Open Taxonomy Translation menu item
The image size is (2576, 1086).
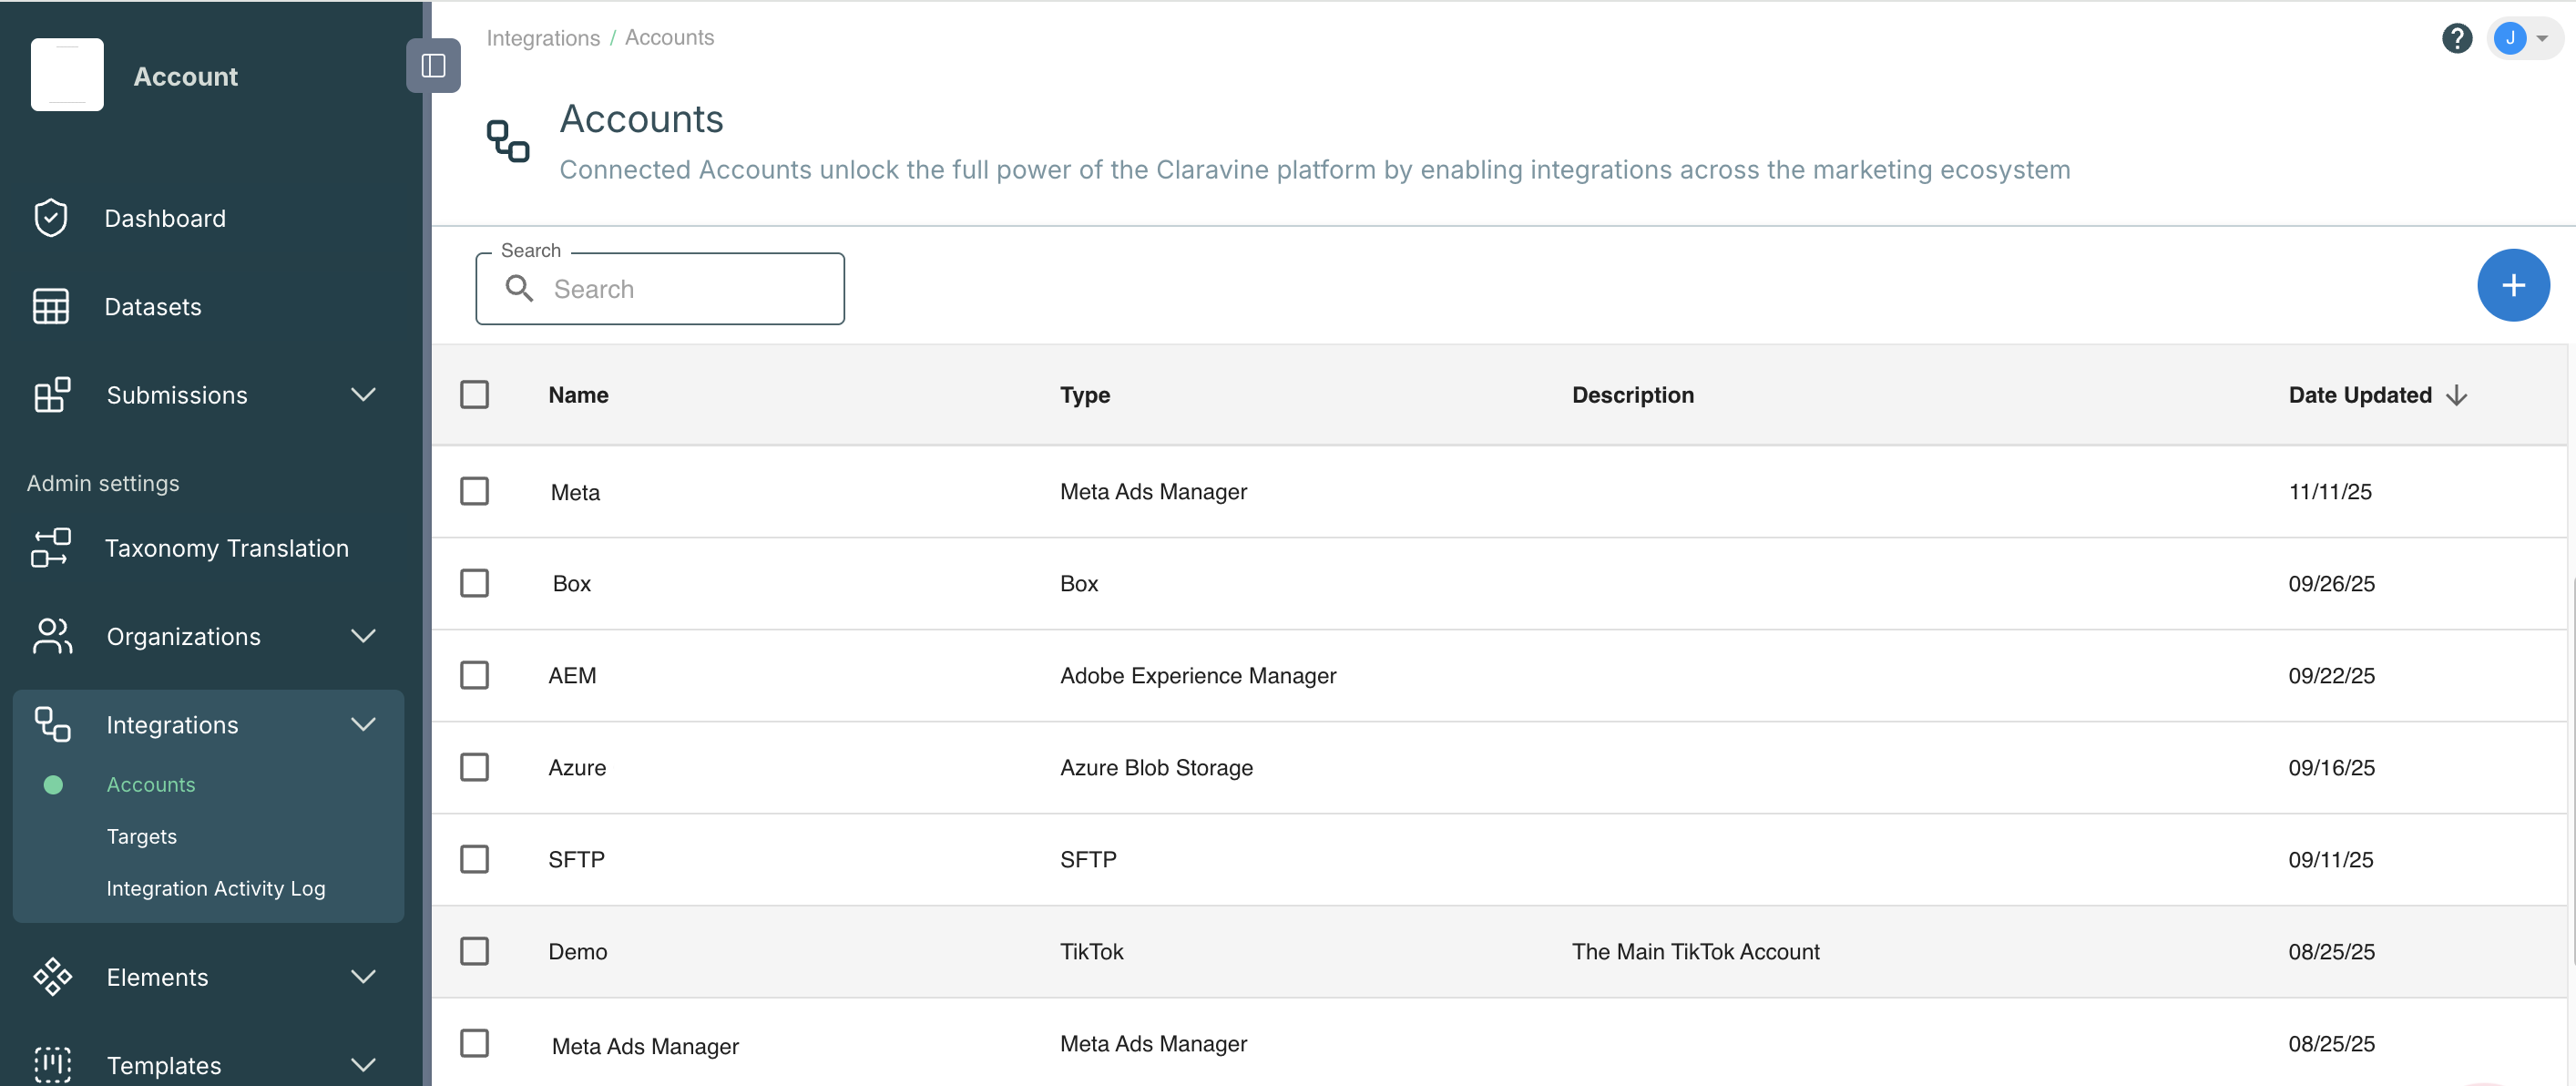tap(227, 548)
